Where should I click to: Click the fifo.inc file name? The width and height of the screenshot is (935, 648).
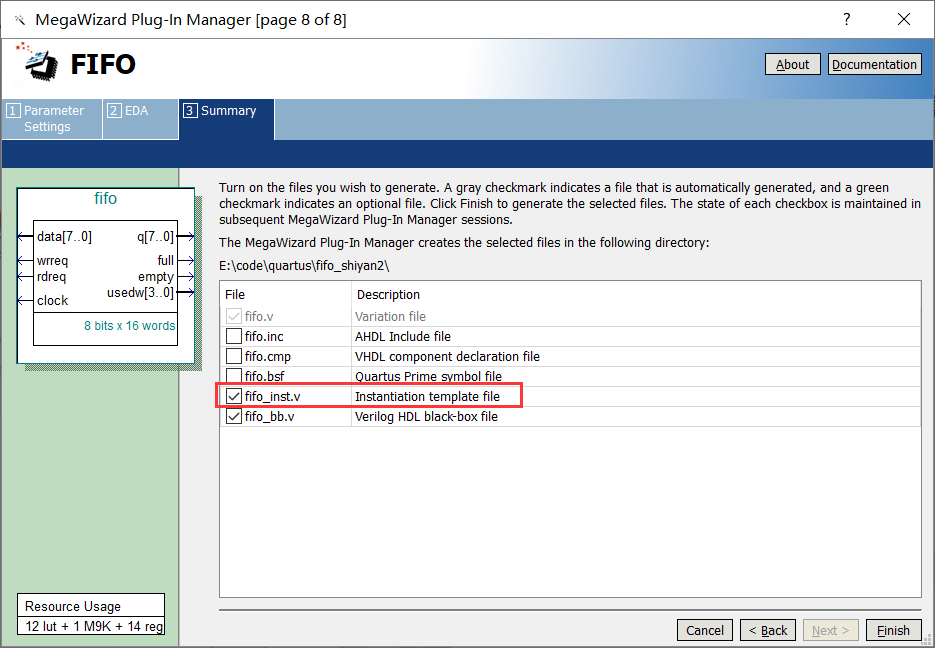click(x=264, y=336)
